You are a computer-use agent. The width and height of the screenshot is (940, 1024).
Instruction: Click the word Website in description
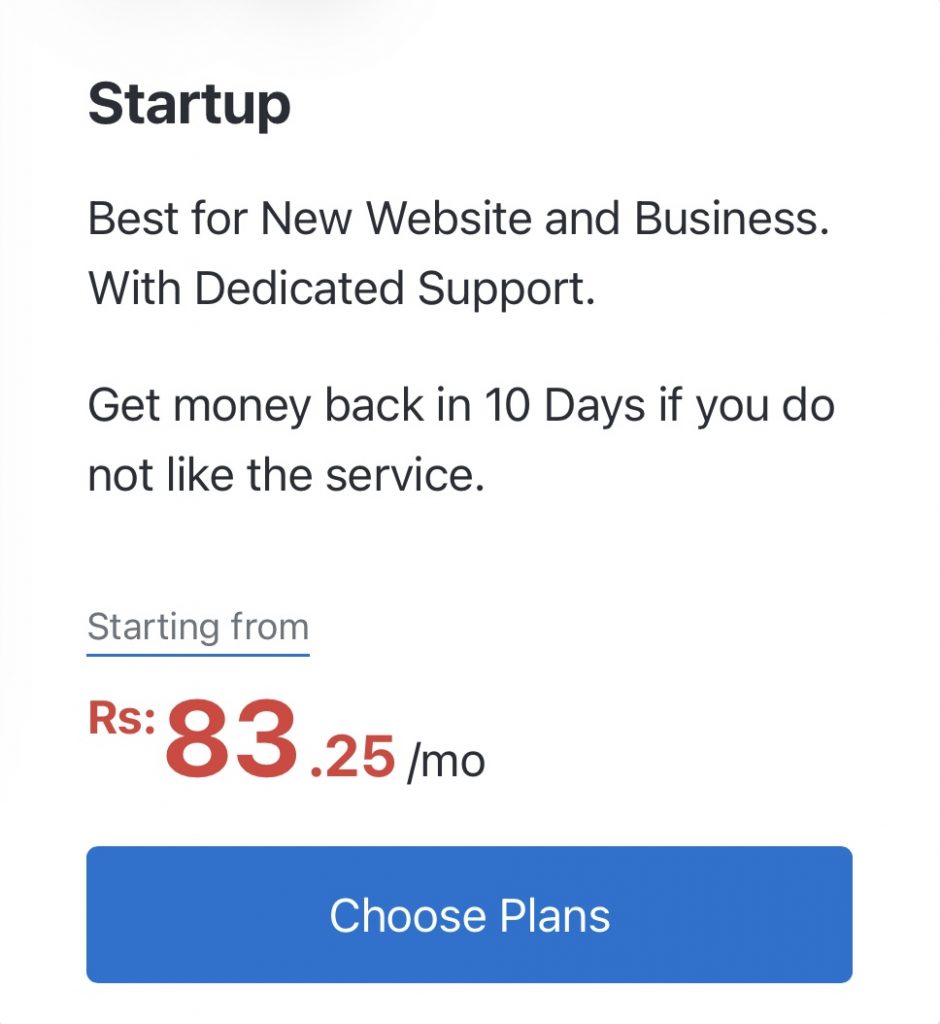[449, 218]
